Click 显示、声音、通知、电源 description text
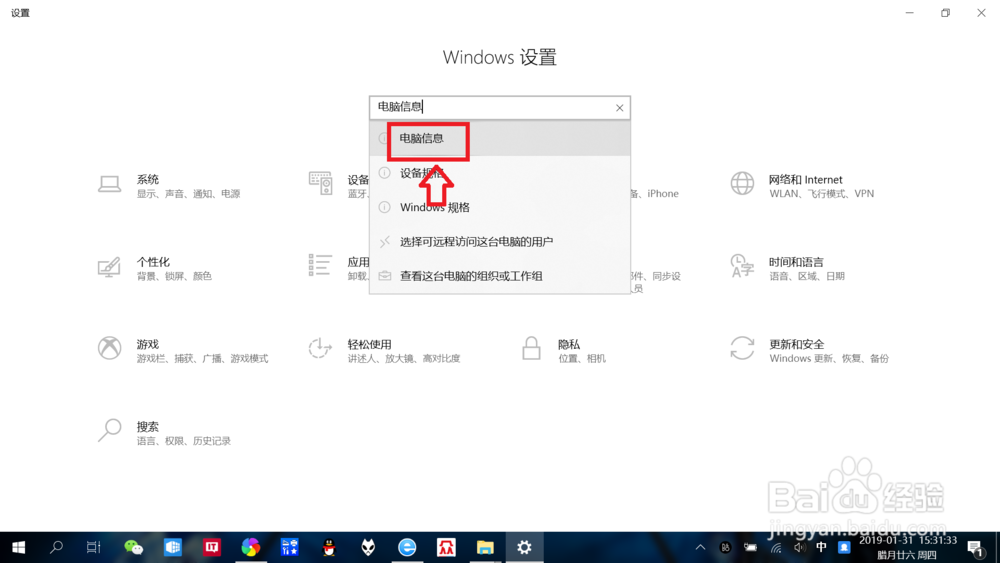Viewport: 1000px width, 563px height. coord(188,194)
